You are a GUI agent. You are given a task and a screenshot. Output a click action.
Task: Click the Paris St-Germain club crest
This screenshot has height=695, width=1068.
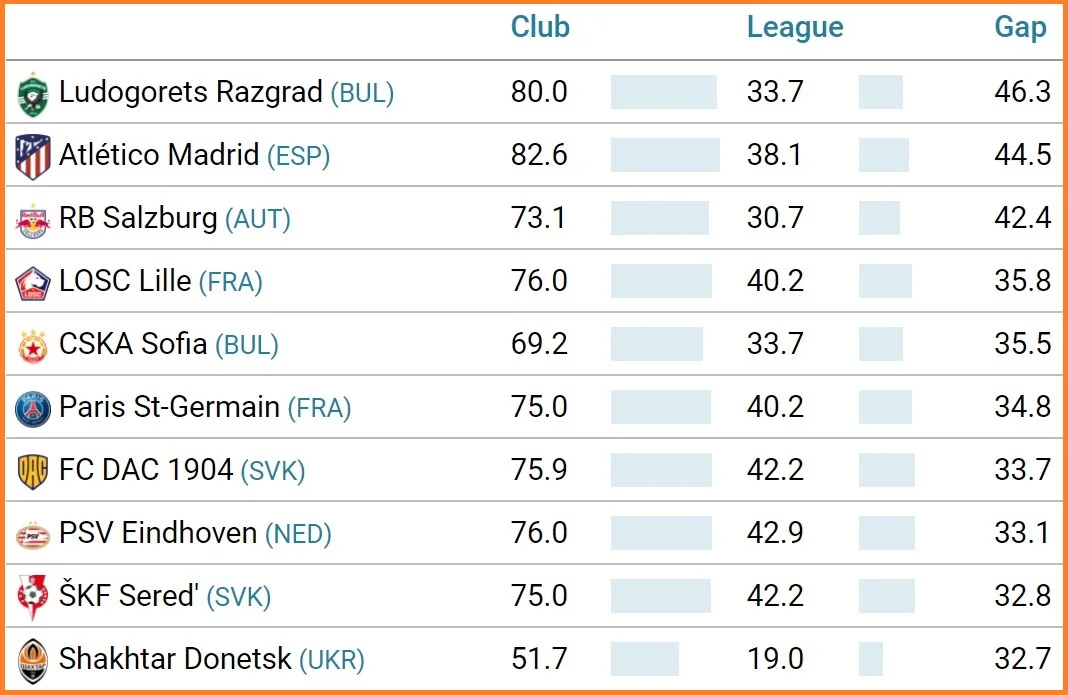tap(32, 409)
